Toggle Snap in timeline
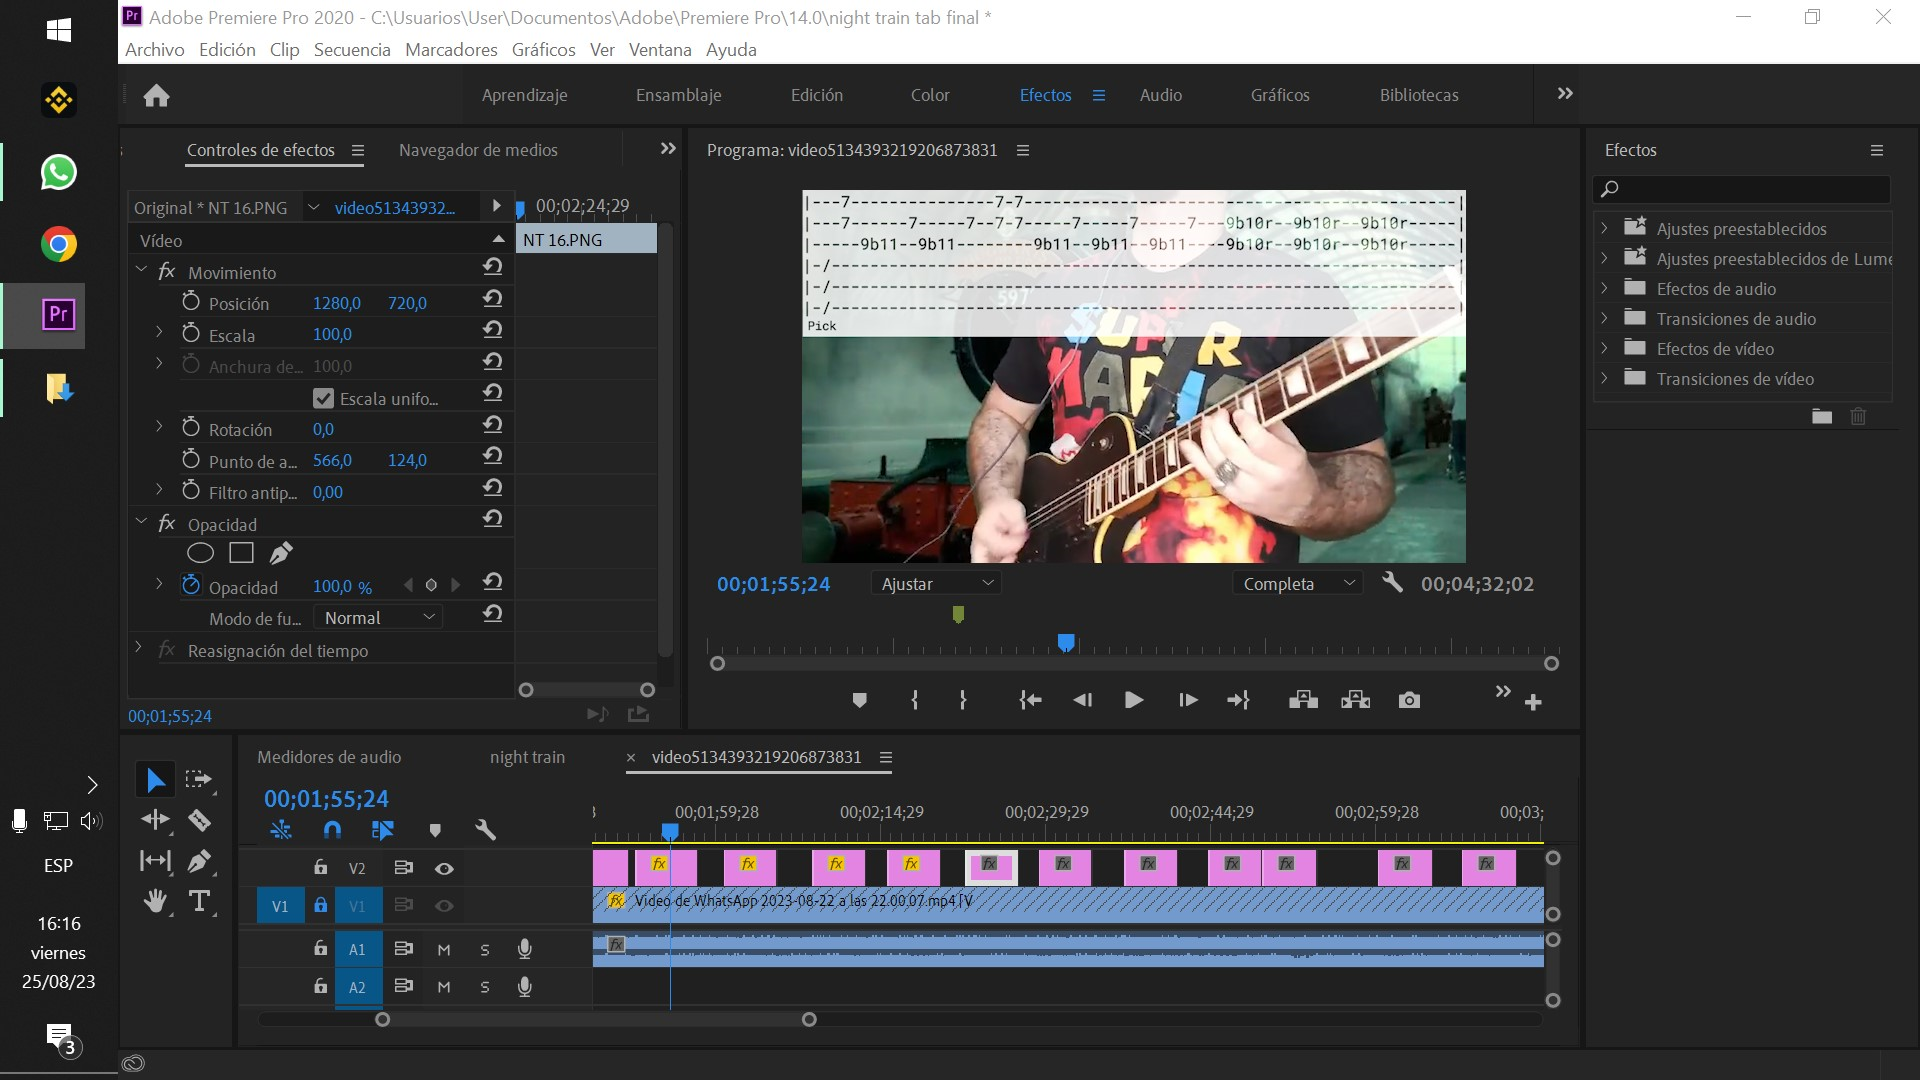Screen dimensions: 1920x1080 pos(332,830)
